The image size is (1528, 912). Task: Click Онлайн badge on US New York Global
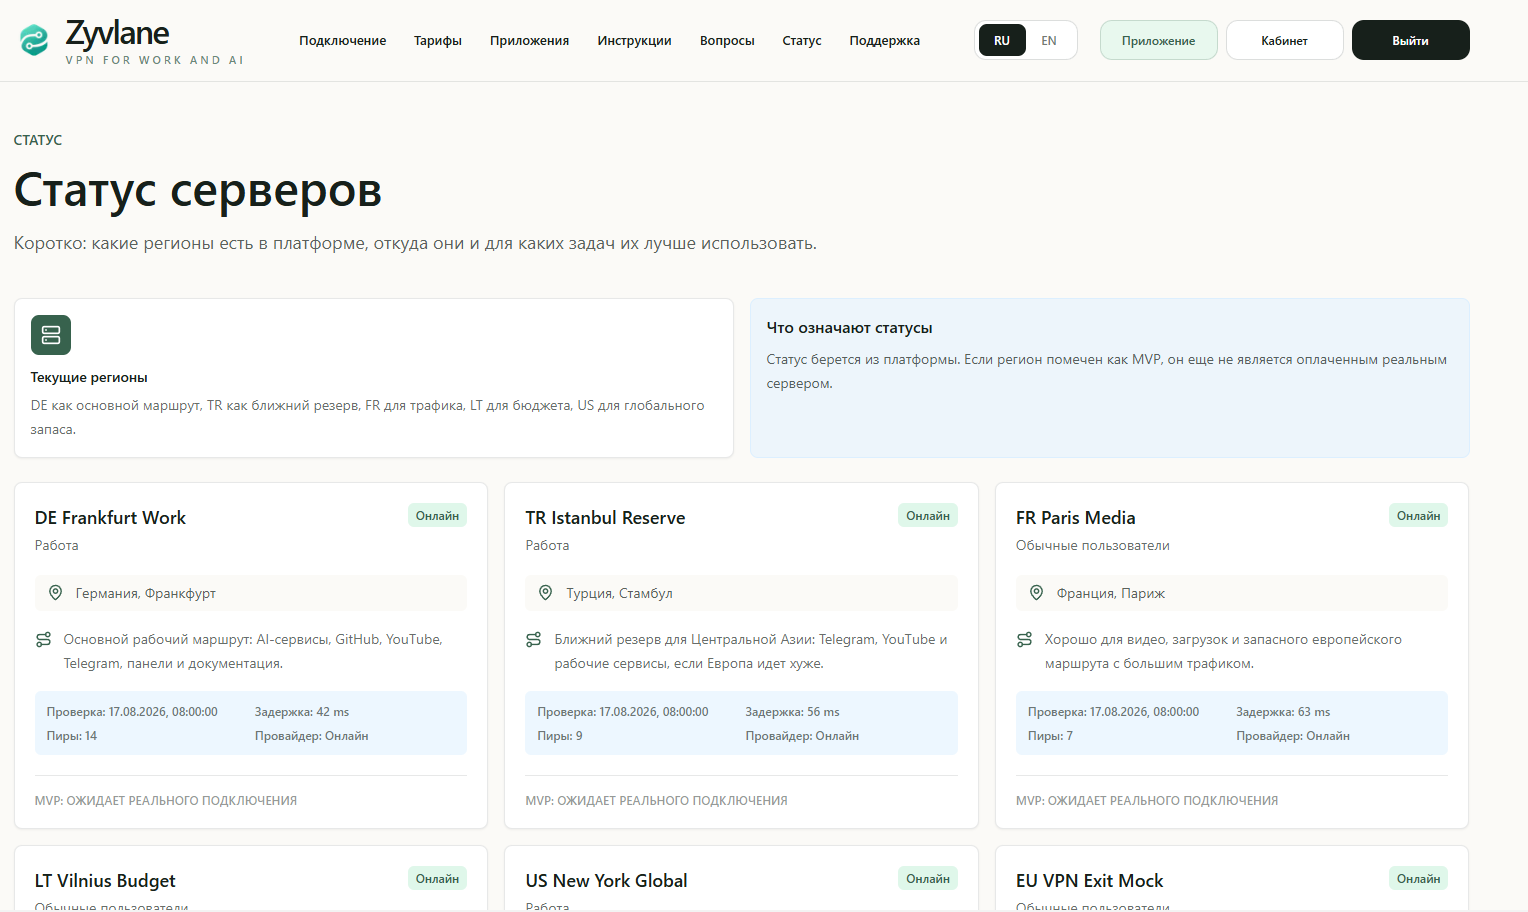[x=928, y=879]
